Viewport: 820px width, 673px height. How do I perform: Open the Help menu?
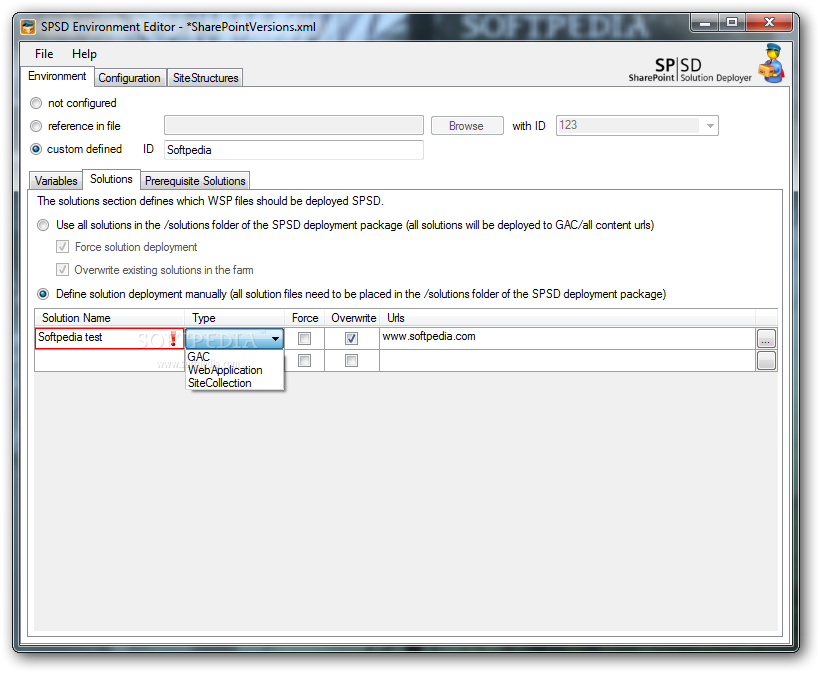point(84,54)
